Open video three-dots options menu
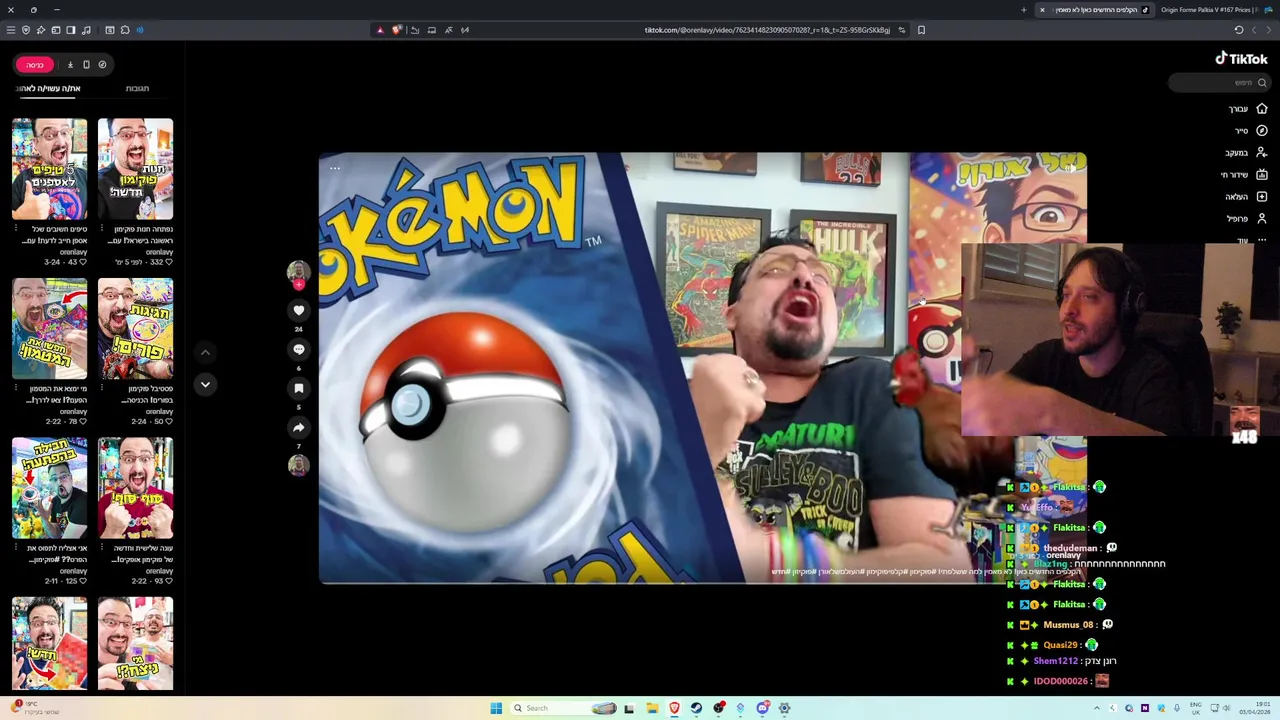This screenshot has height=720, width=1280. point(335,168)
